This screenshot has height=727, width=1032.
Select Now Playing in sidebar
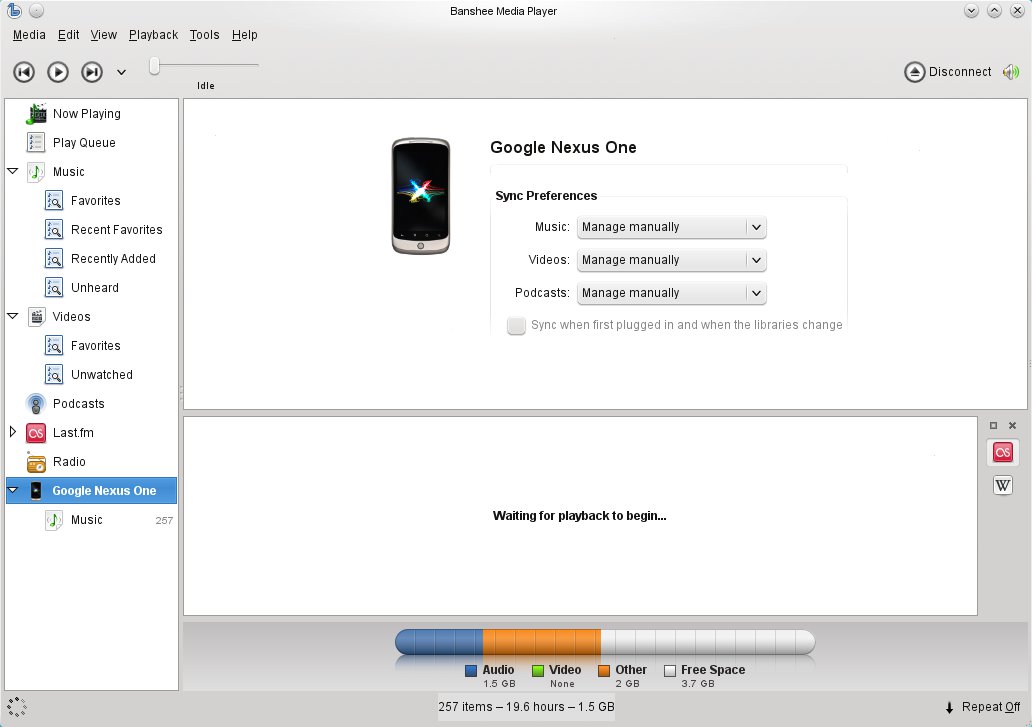pyautogui.click(x=86, y=114)
